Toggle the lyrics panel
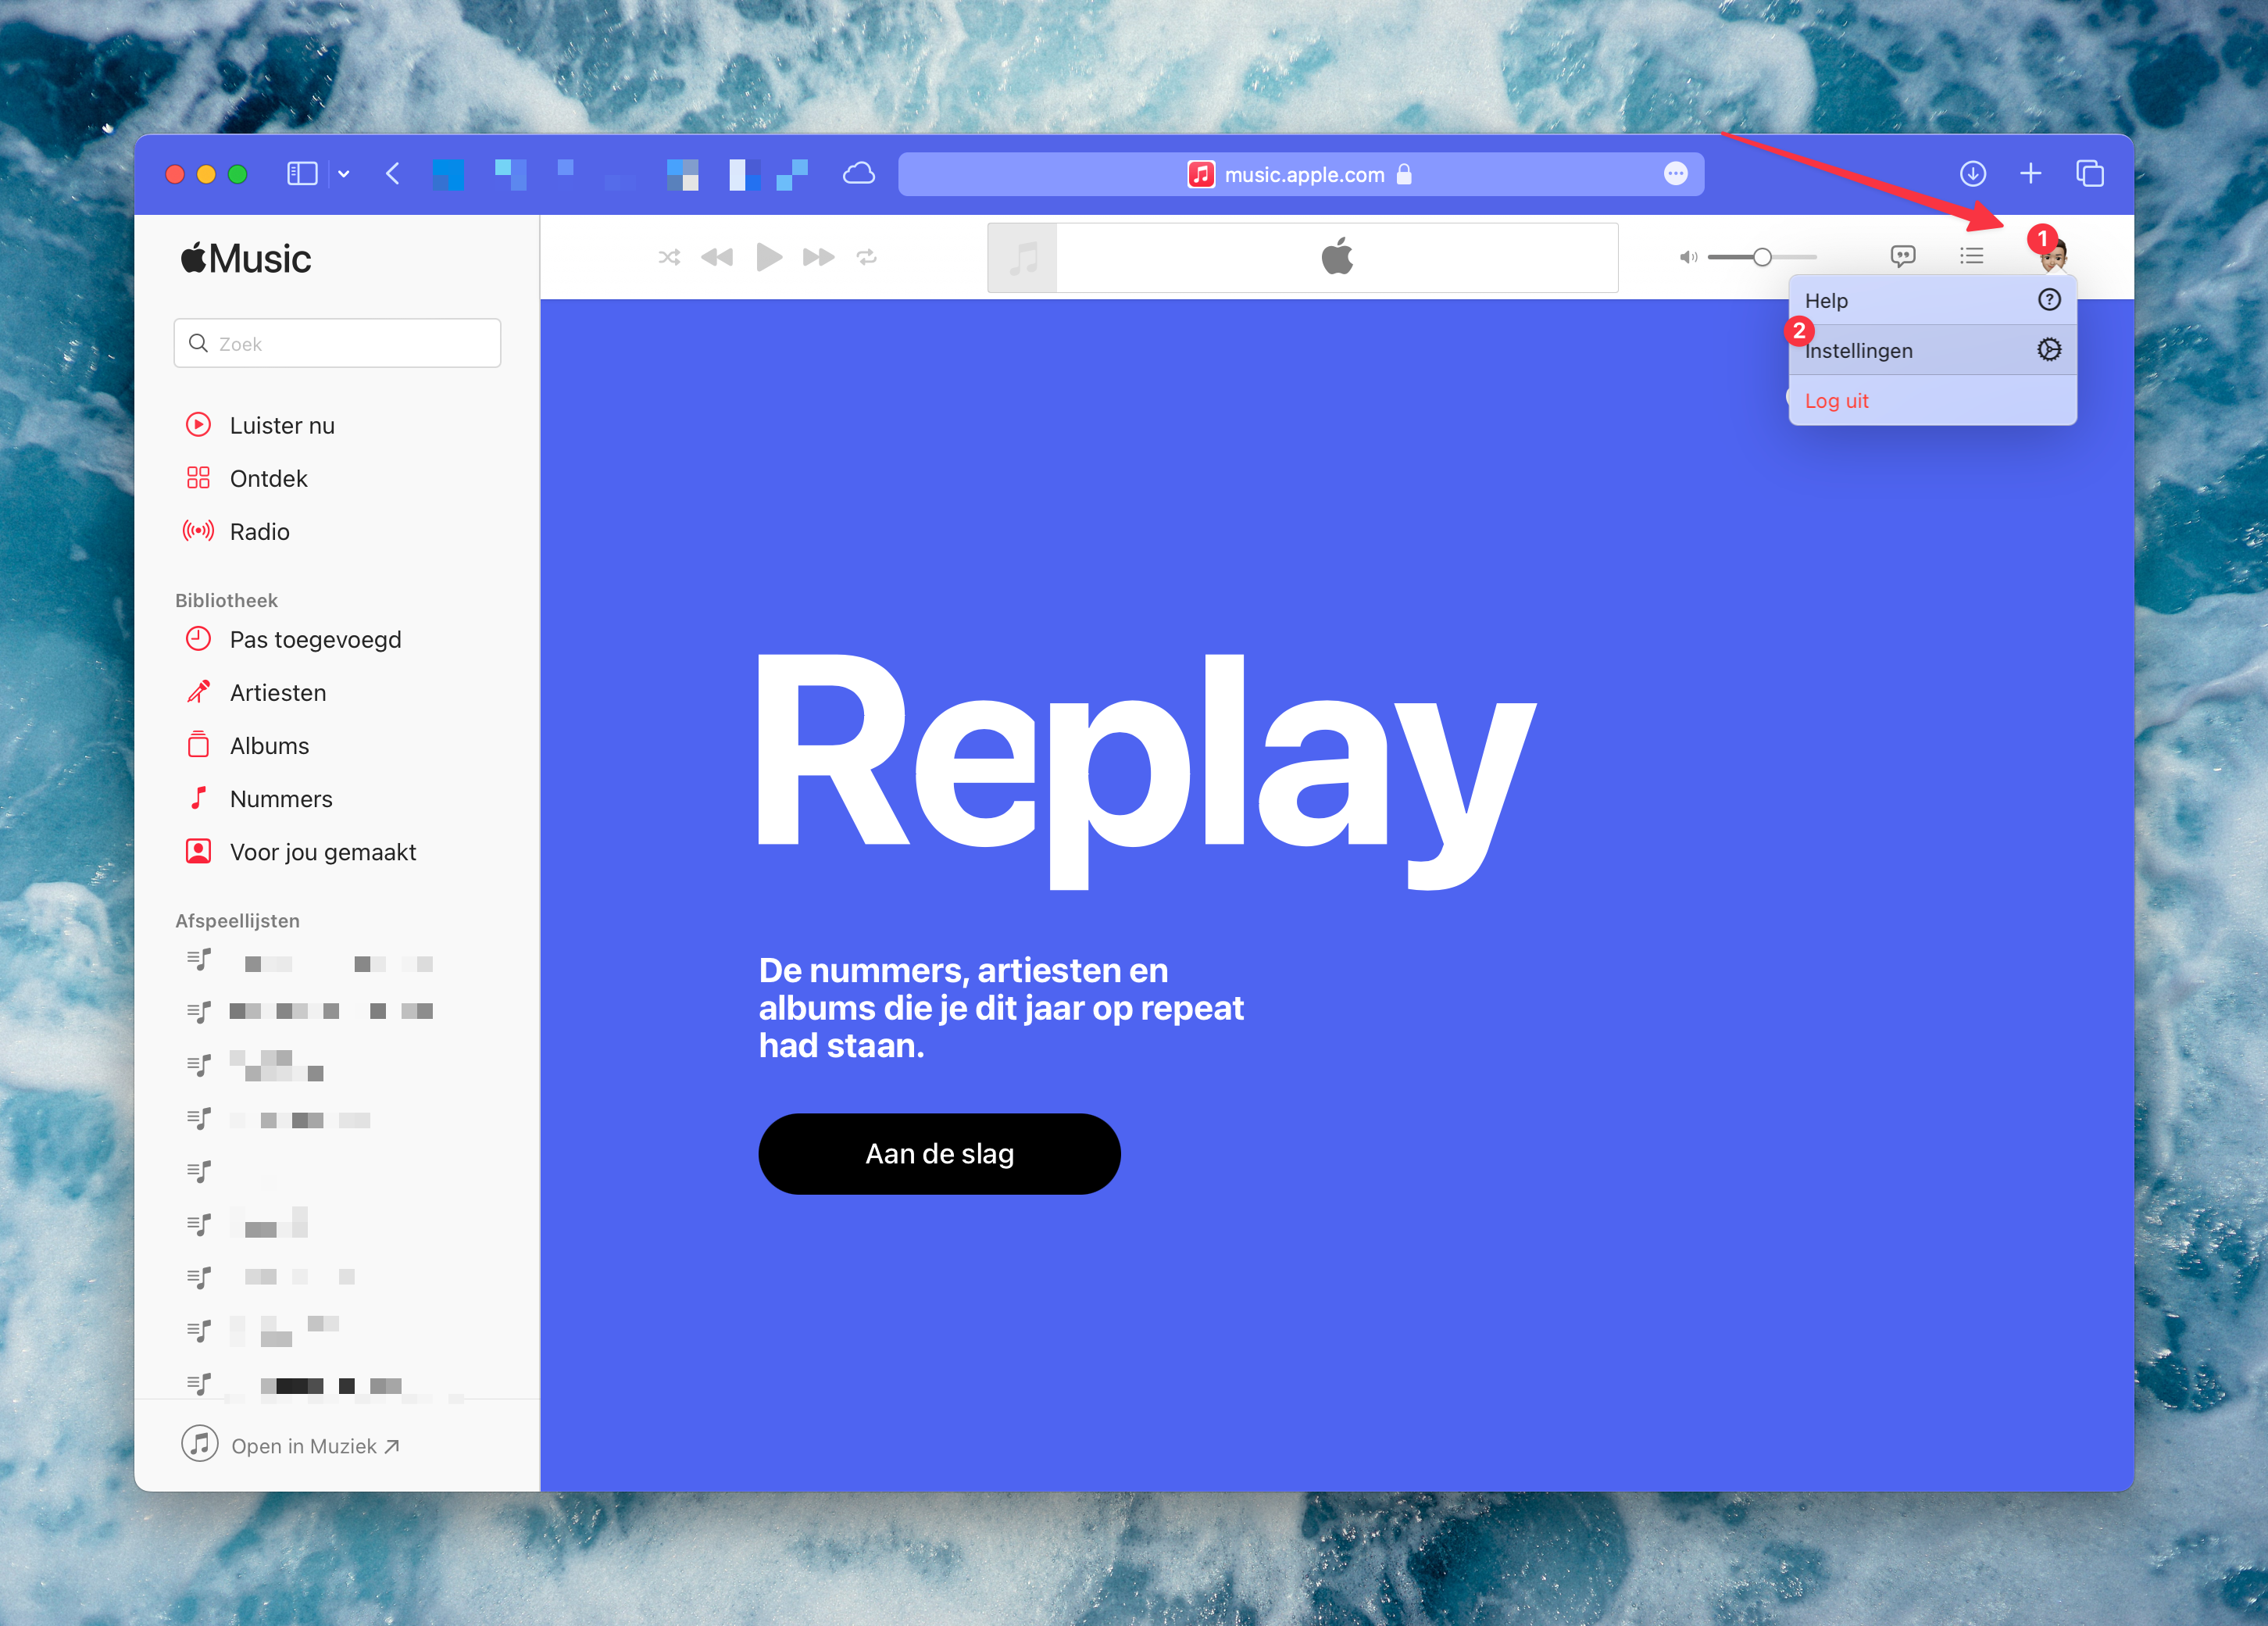2268x1626 pixels. [x=1903, y=256]
